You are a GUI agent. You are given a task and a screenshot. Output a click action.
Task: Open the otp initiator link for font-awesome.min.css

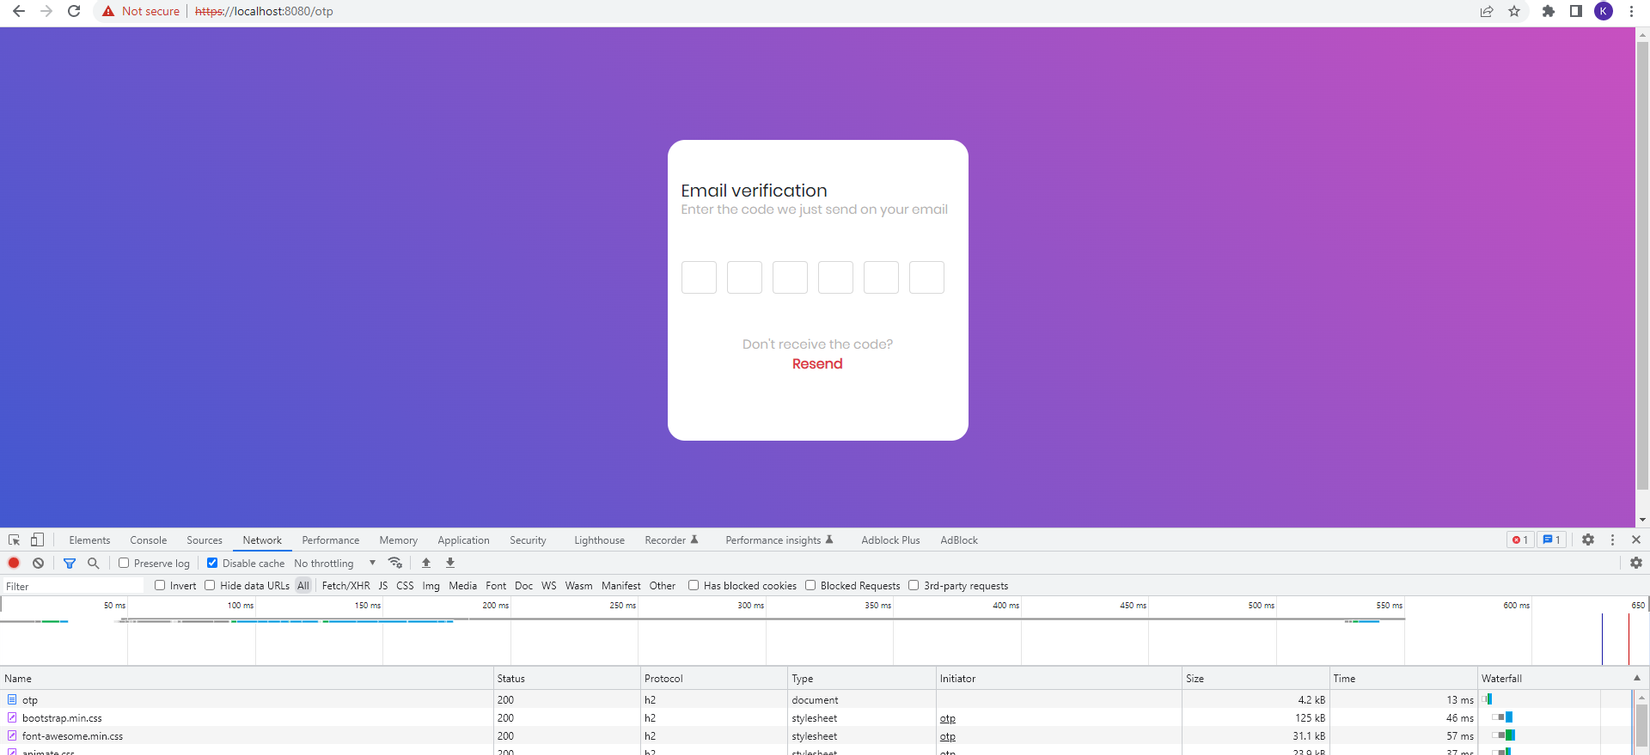pos(947,736)
